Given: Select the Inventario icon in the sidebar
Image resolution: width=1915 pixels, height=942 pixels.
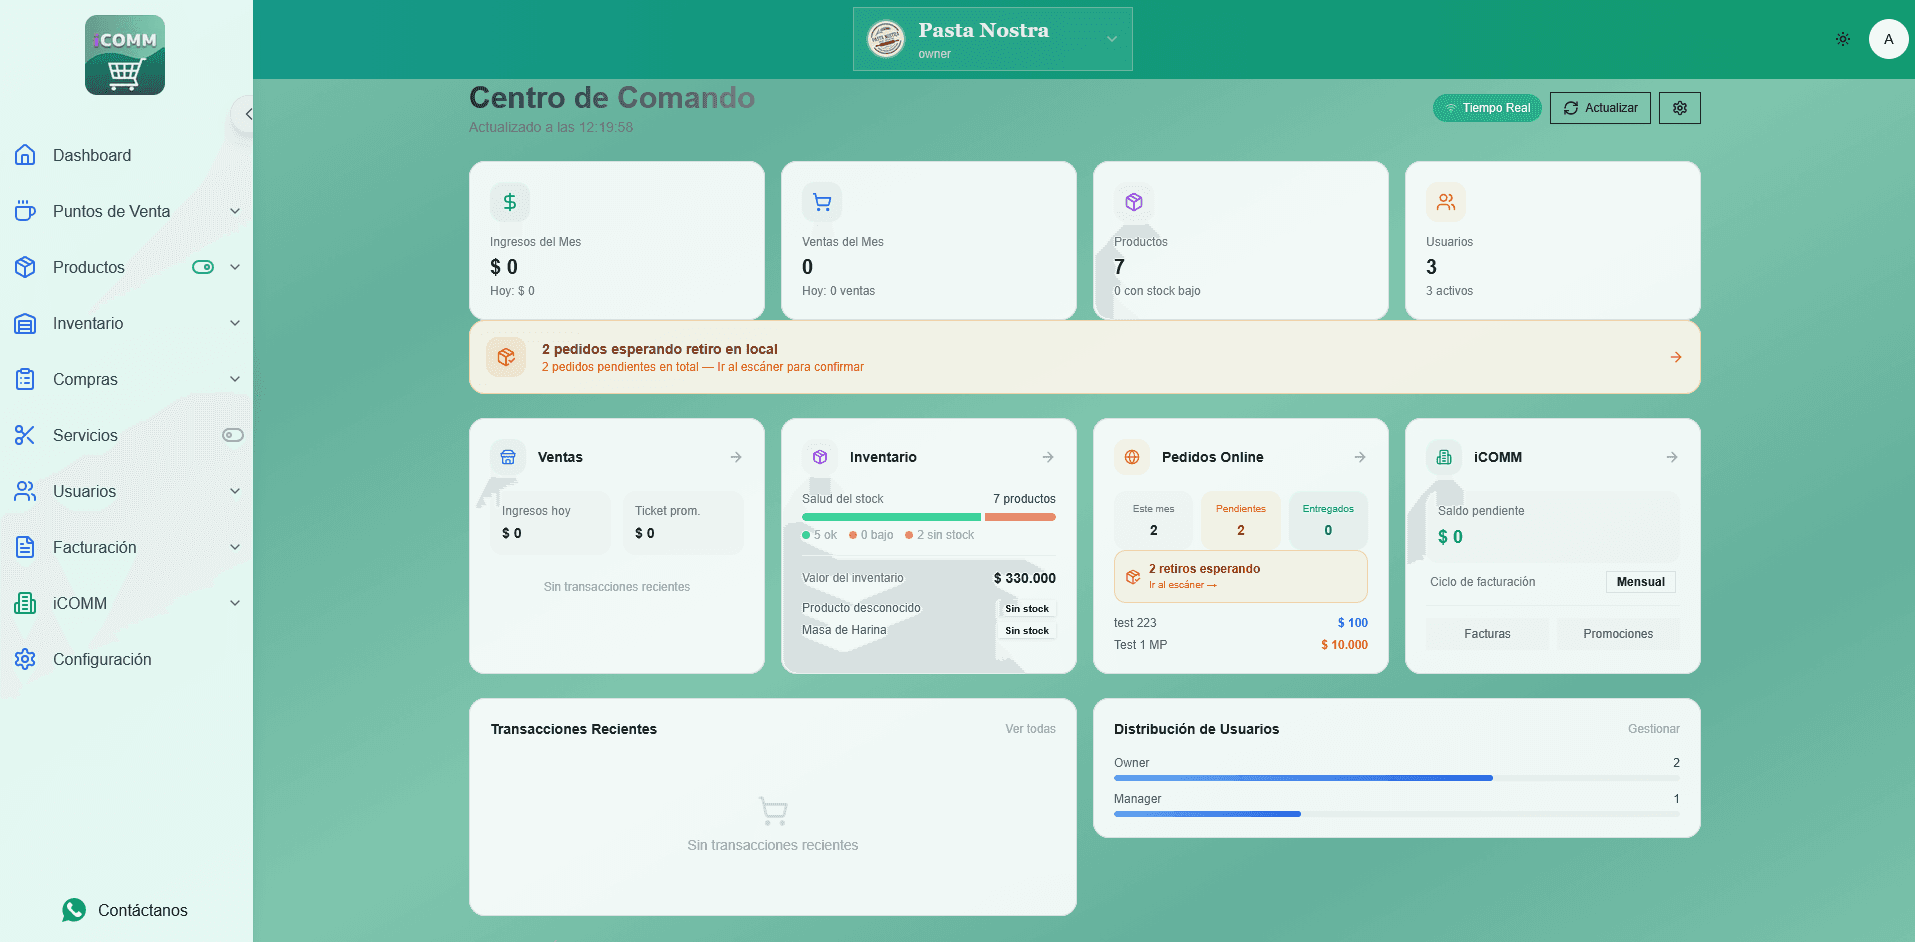Looking at the screenshot, I should pyautogui.click(x=25, y=323).
